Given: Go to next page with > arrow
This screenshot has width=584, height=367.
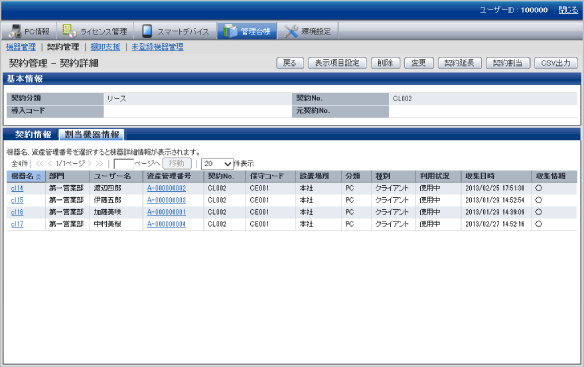Looking at the screenshot, I should pos(89,164).
